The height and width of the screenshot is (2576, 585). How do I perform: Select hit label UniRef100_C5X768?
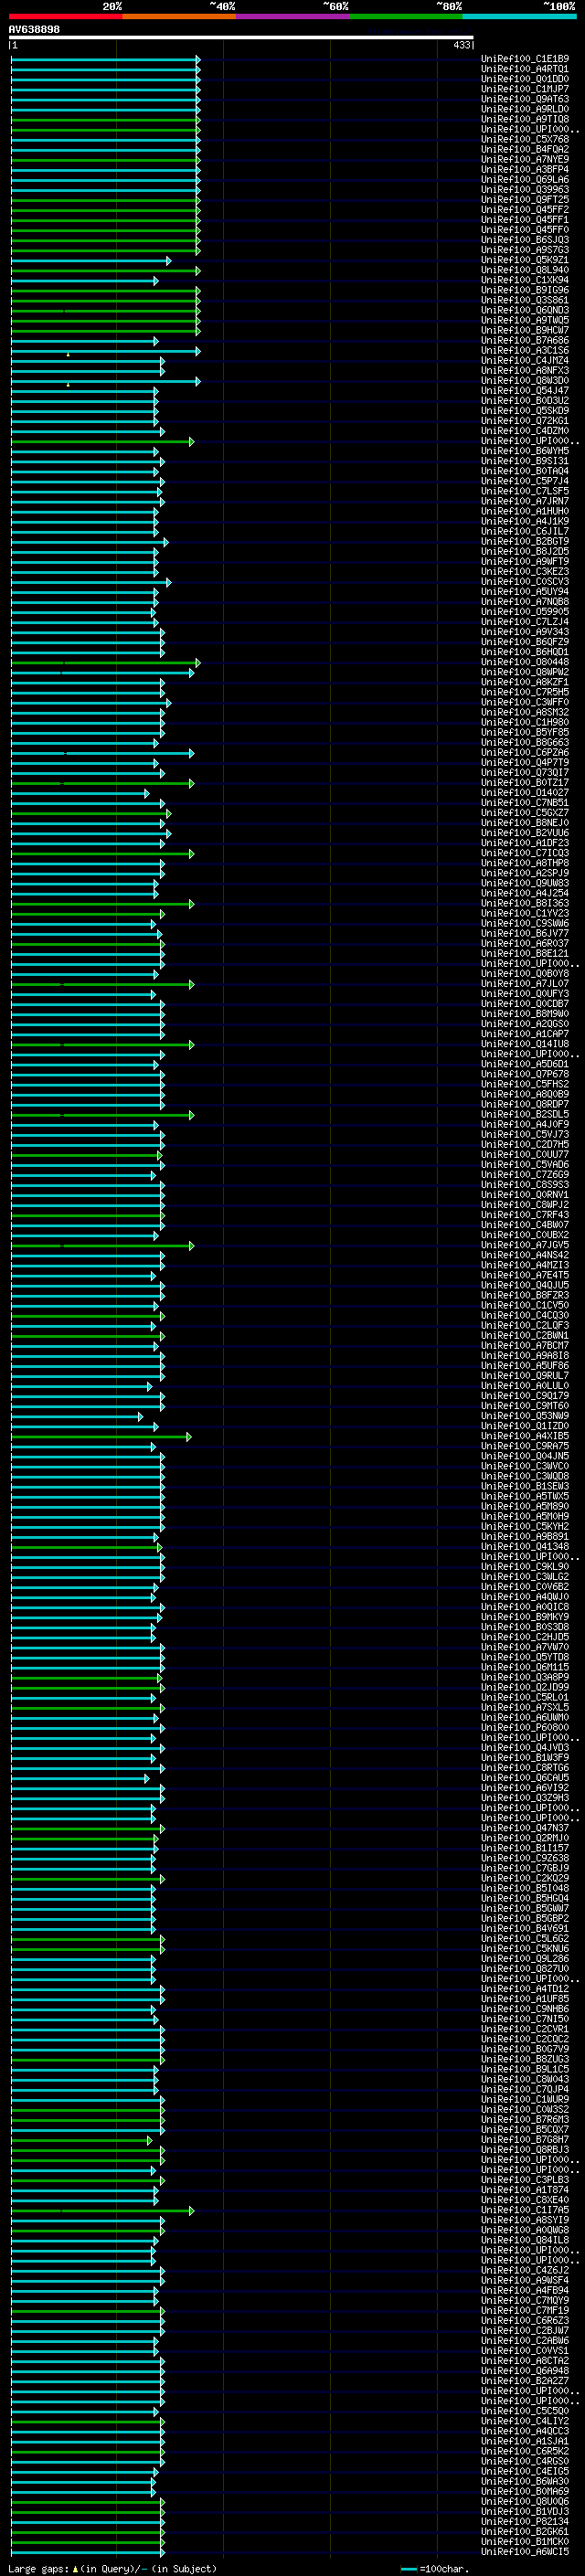click(525, 139)
